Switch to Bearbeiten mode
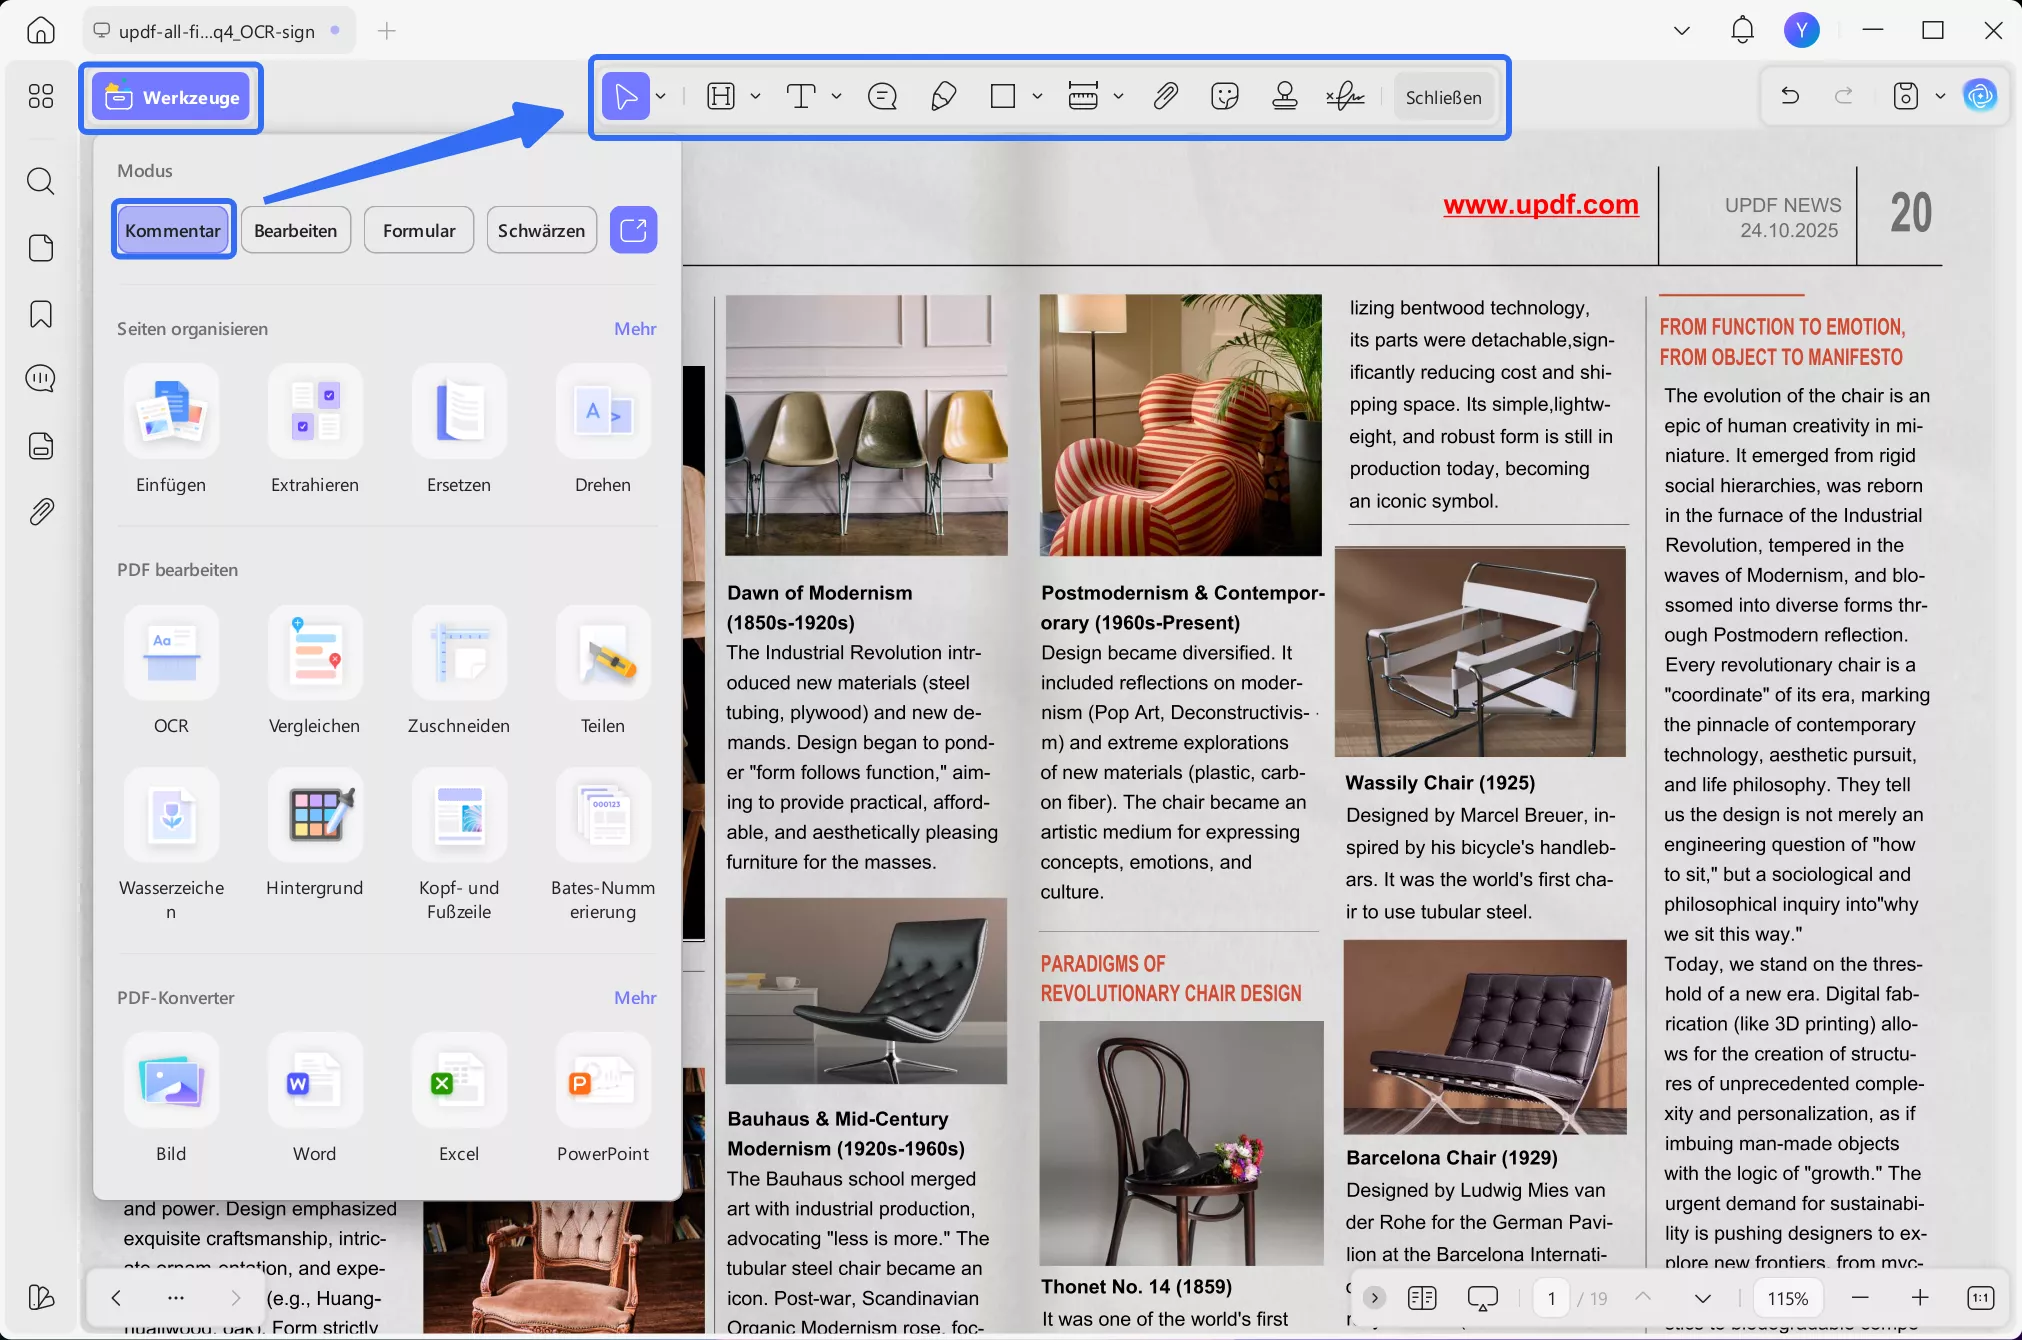 click(295, 230)
